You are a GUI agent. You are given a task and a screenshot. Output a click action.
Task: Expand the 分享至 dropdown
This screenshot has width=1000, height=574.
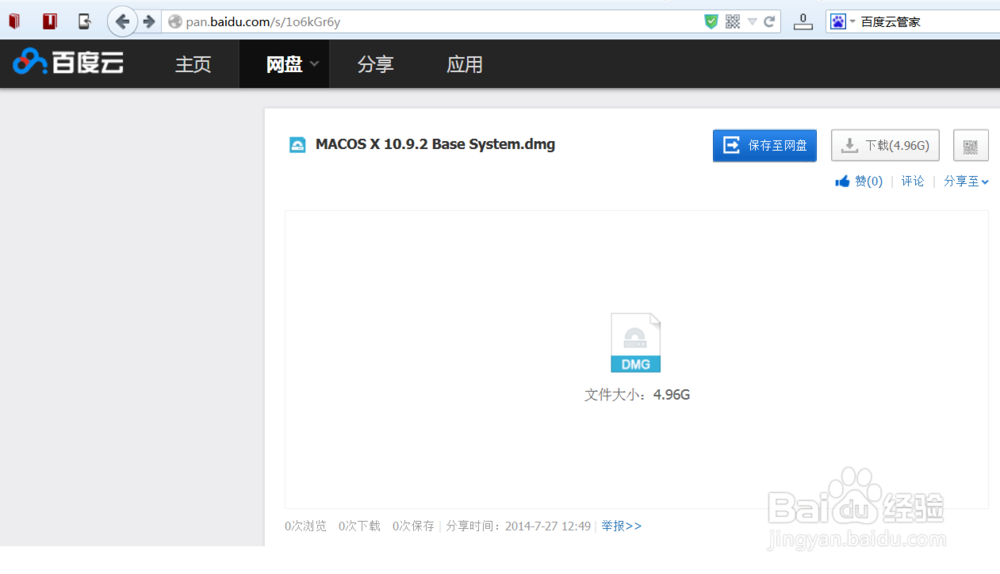(x=966, y=181)
